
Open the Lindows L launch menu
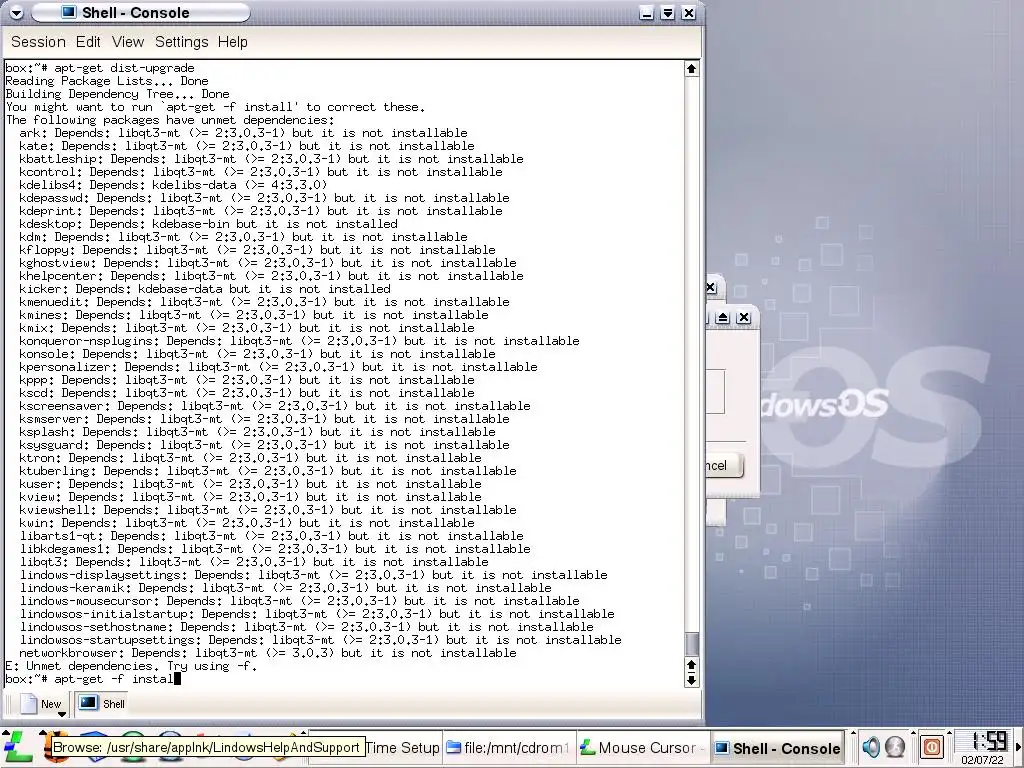[x=18, y=747]
